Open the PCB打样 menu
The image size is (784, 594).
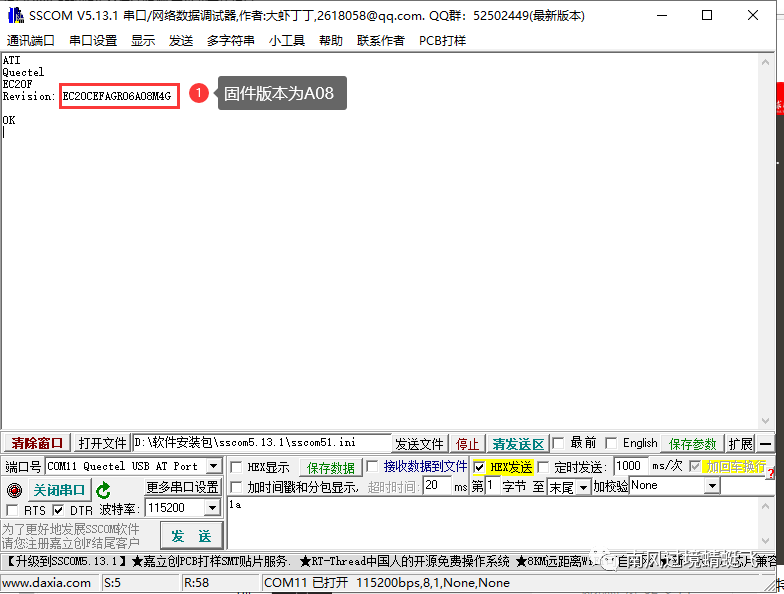tap(442, 40)
